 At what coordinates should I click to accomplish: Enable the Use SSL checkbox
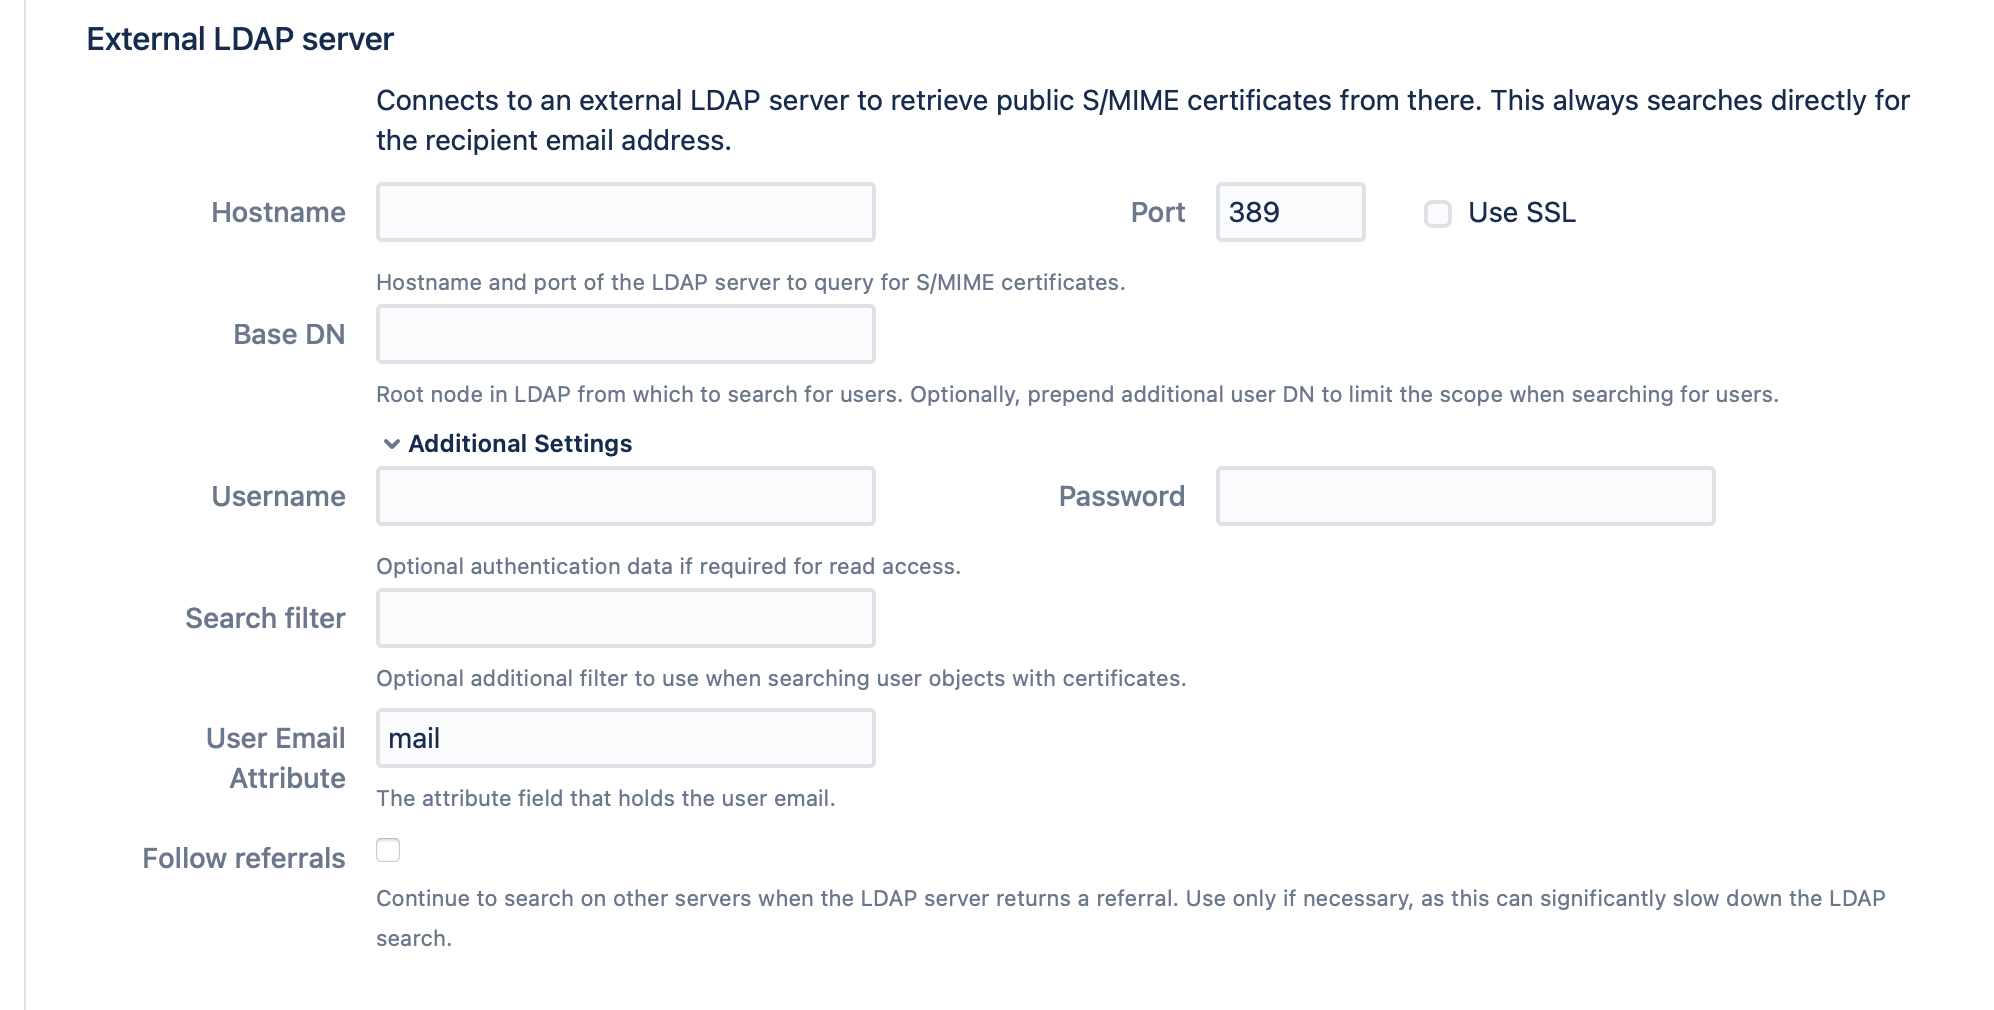point(1437,214)
